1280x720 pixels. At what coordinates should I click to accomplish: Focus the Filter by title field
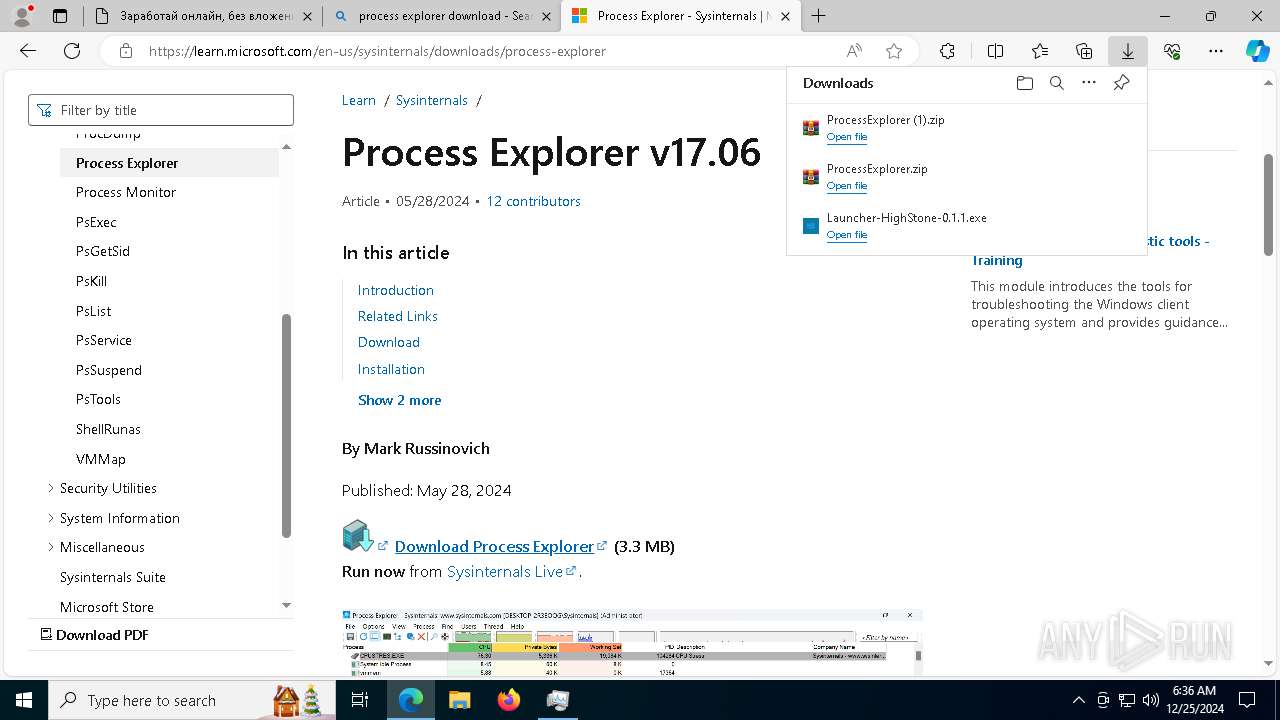point(161,110)
